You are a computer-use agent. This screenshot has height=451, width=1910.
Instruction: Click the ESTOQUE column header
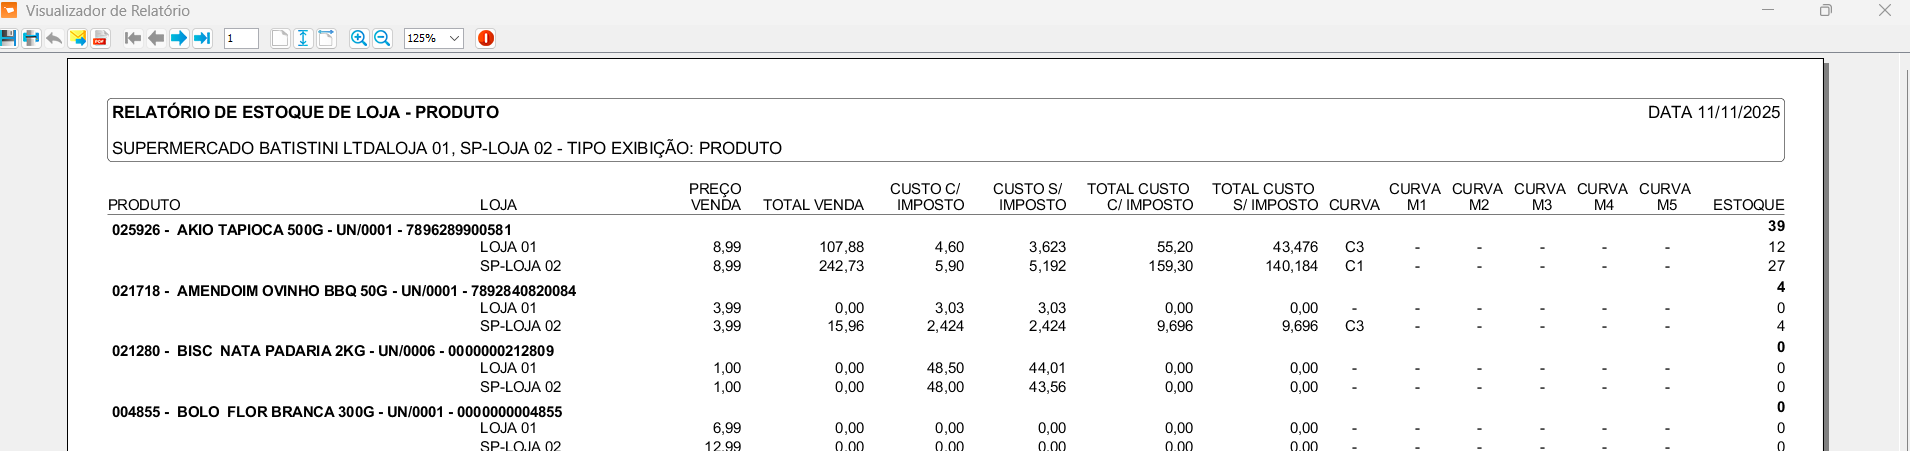1748,205
